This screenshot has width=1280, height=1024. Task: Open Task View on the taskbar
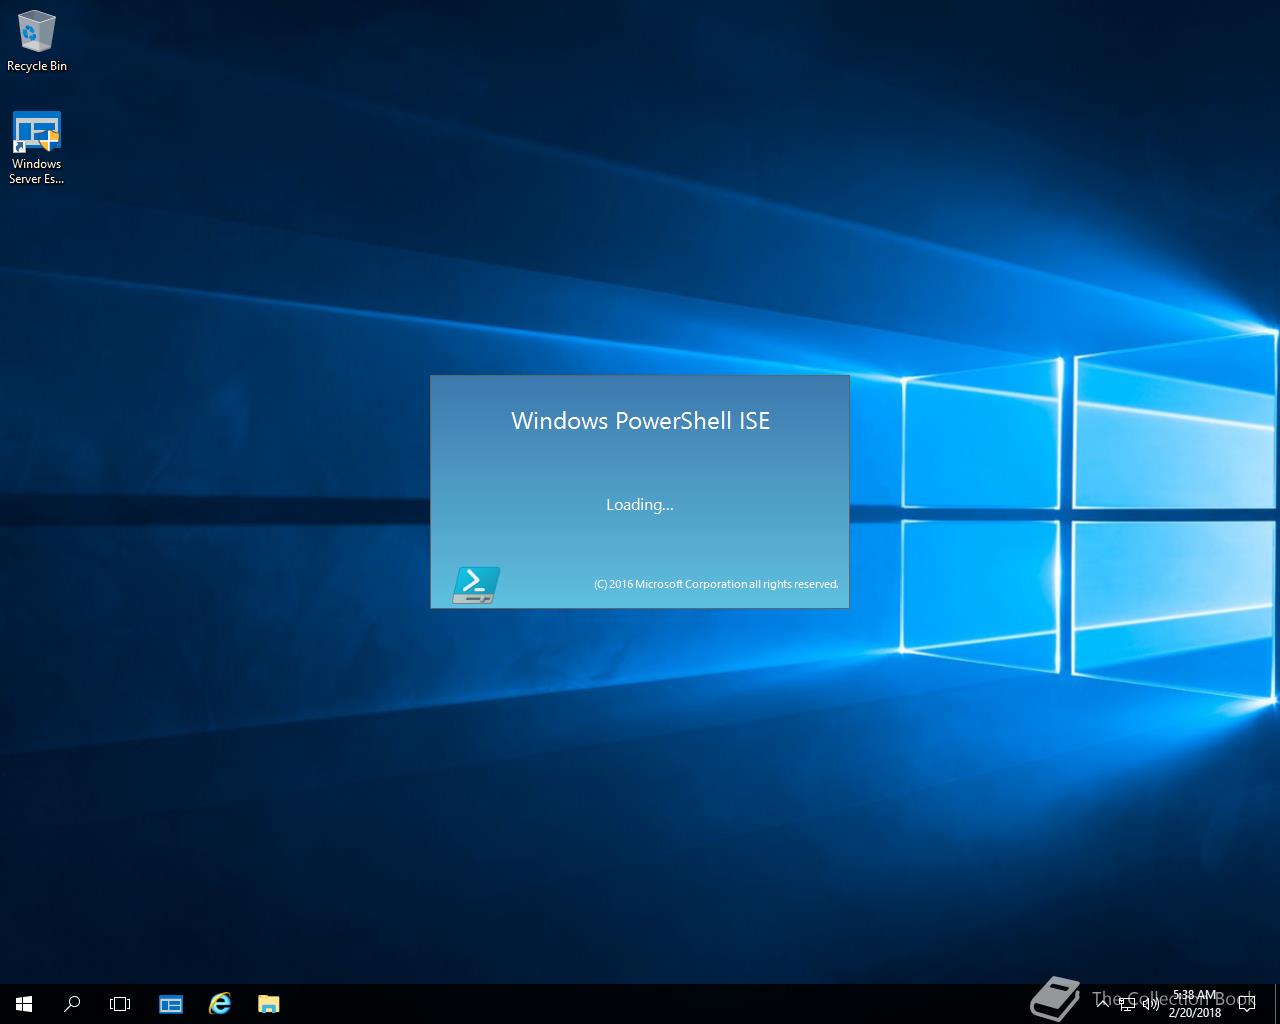[120, 1004]
